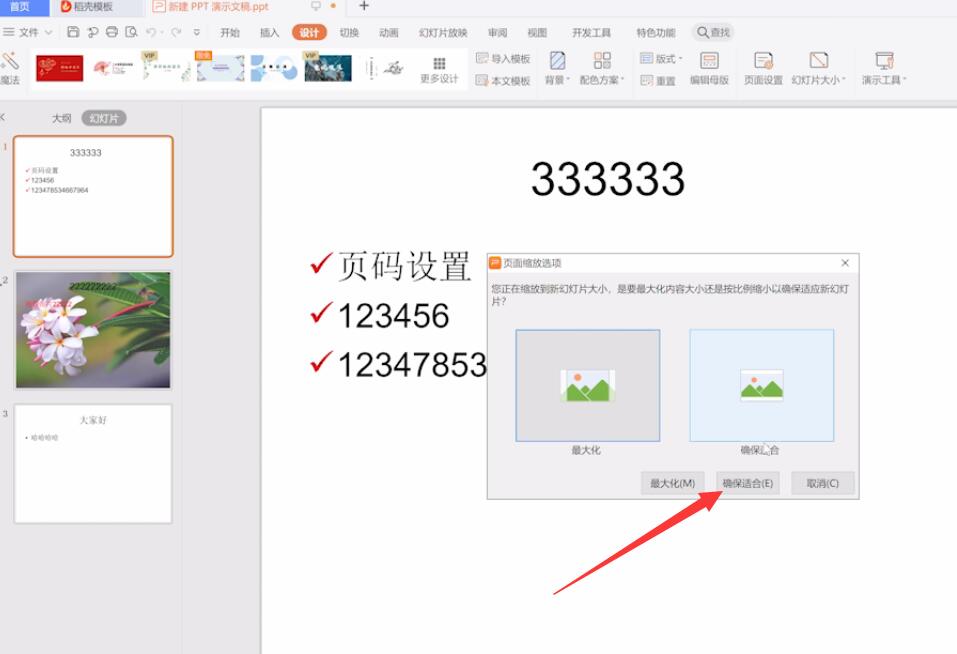Viewport: 957px width, 654px height.
Task: Click the 最大化(M) button in dialog
Action: pyautogui.click(x=673, y=483)
